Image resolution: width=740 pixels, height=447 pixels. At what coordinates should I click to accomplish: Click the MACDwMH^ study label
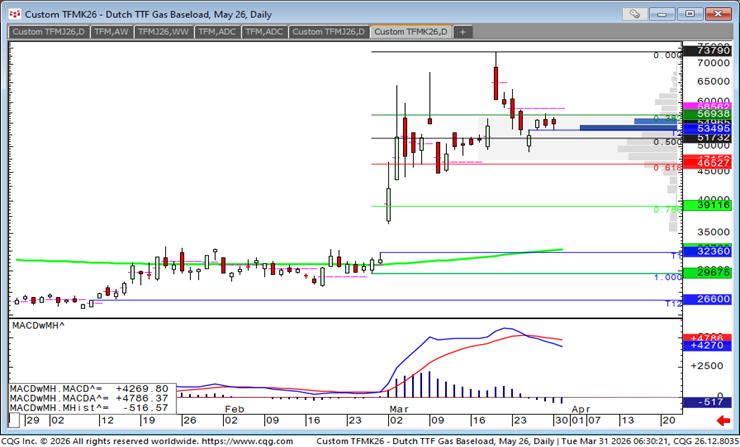38,326
